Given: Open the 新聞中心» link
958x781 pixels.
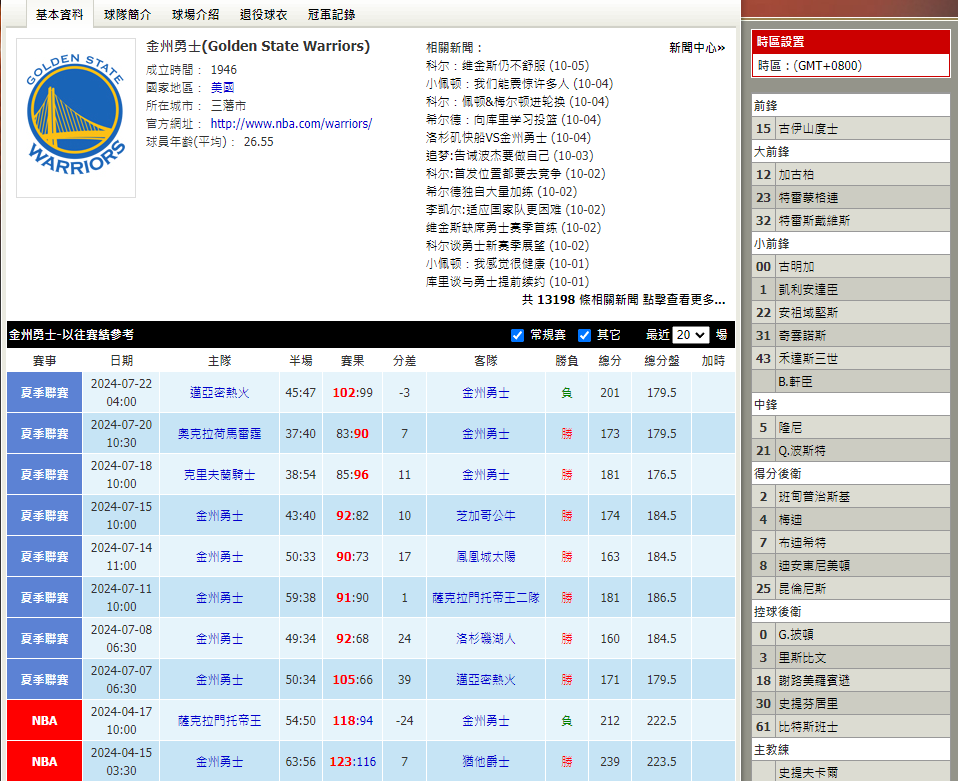Looking at the screenshot, I should 697,48.
